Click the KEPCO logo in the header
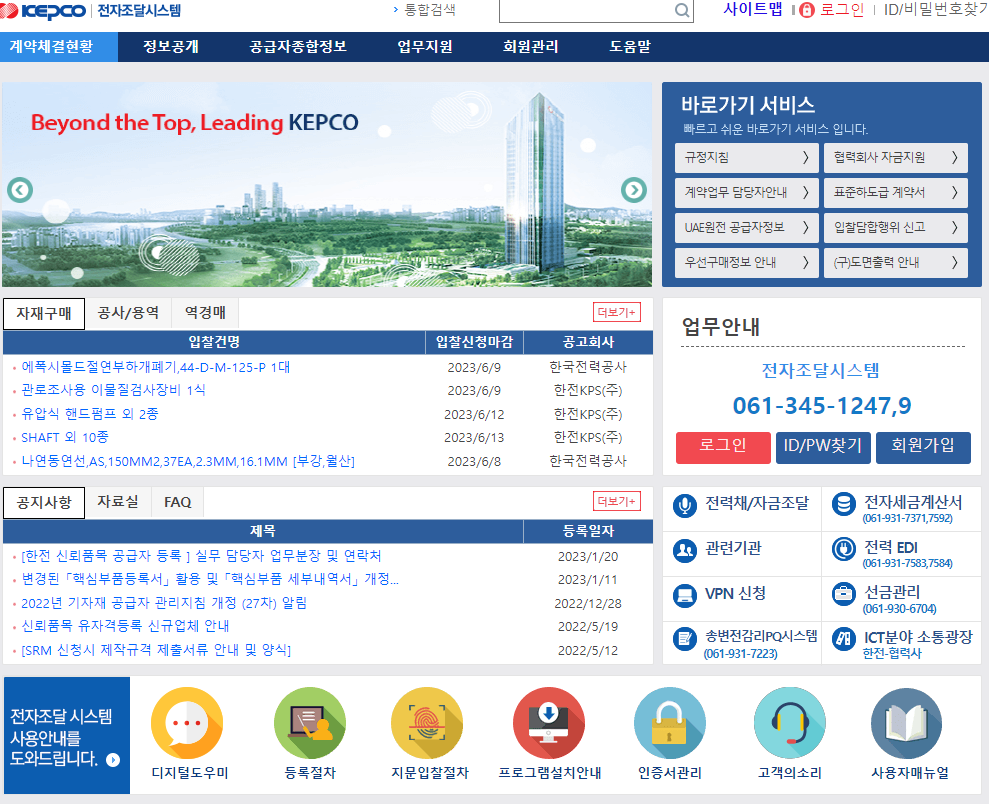The height and width of the screenshot is (804, 989). pos(43,11)
